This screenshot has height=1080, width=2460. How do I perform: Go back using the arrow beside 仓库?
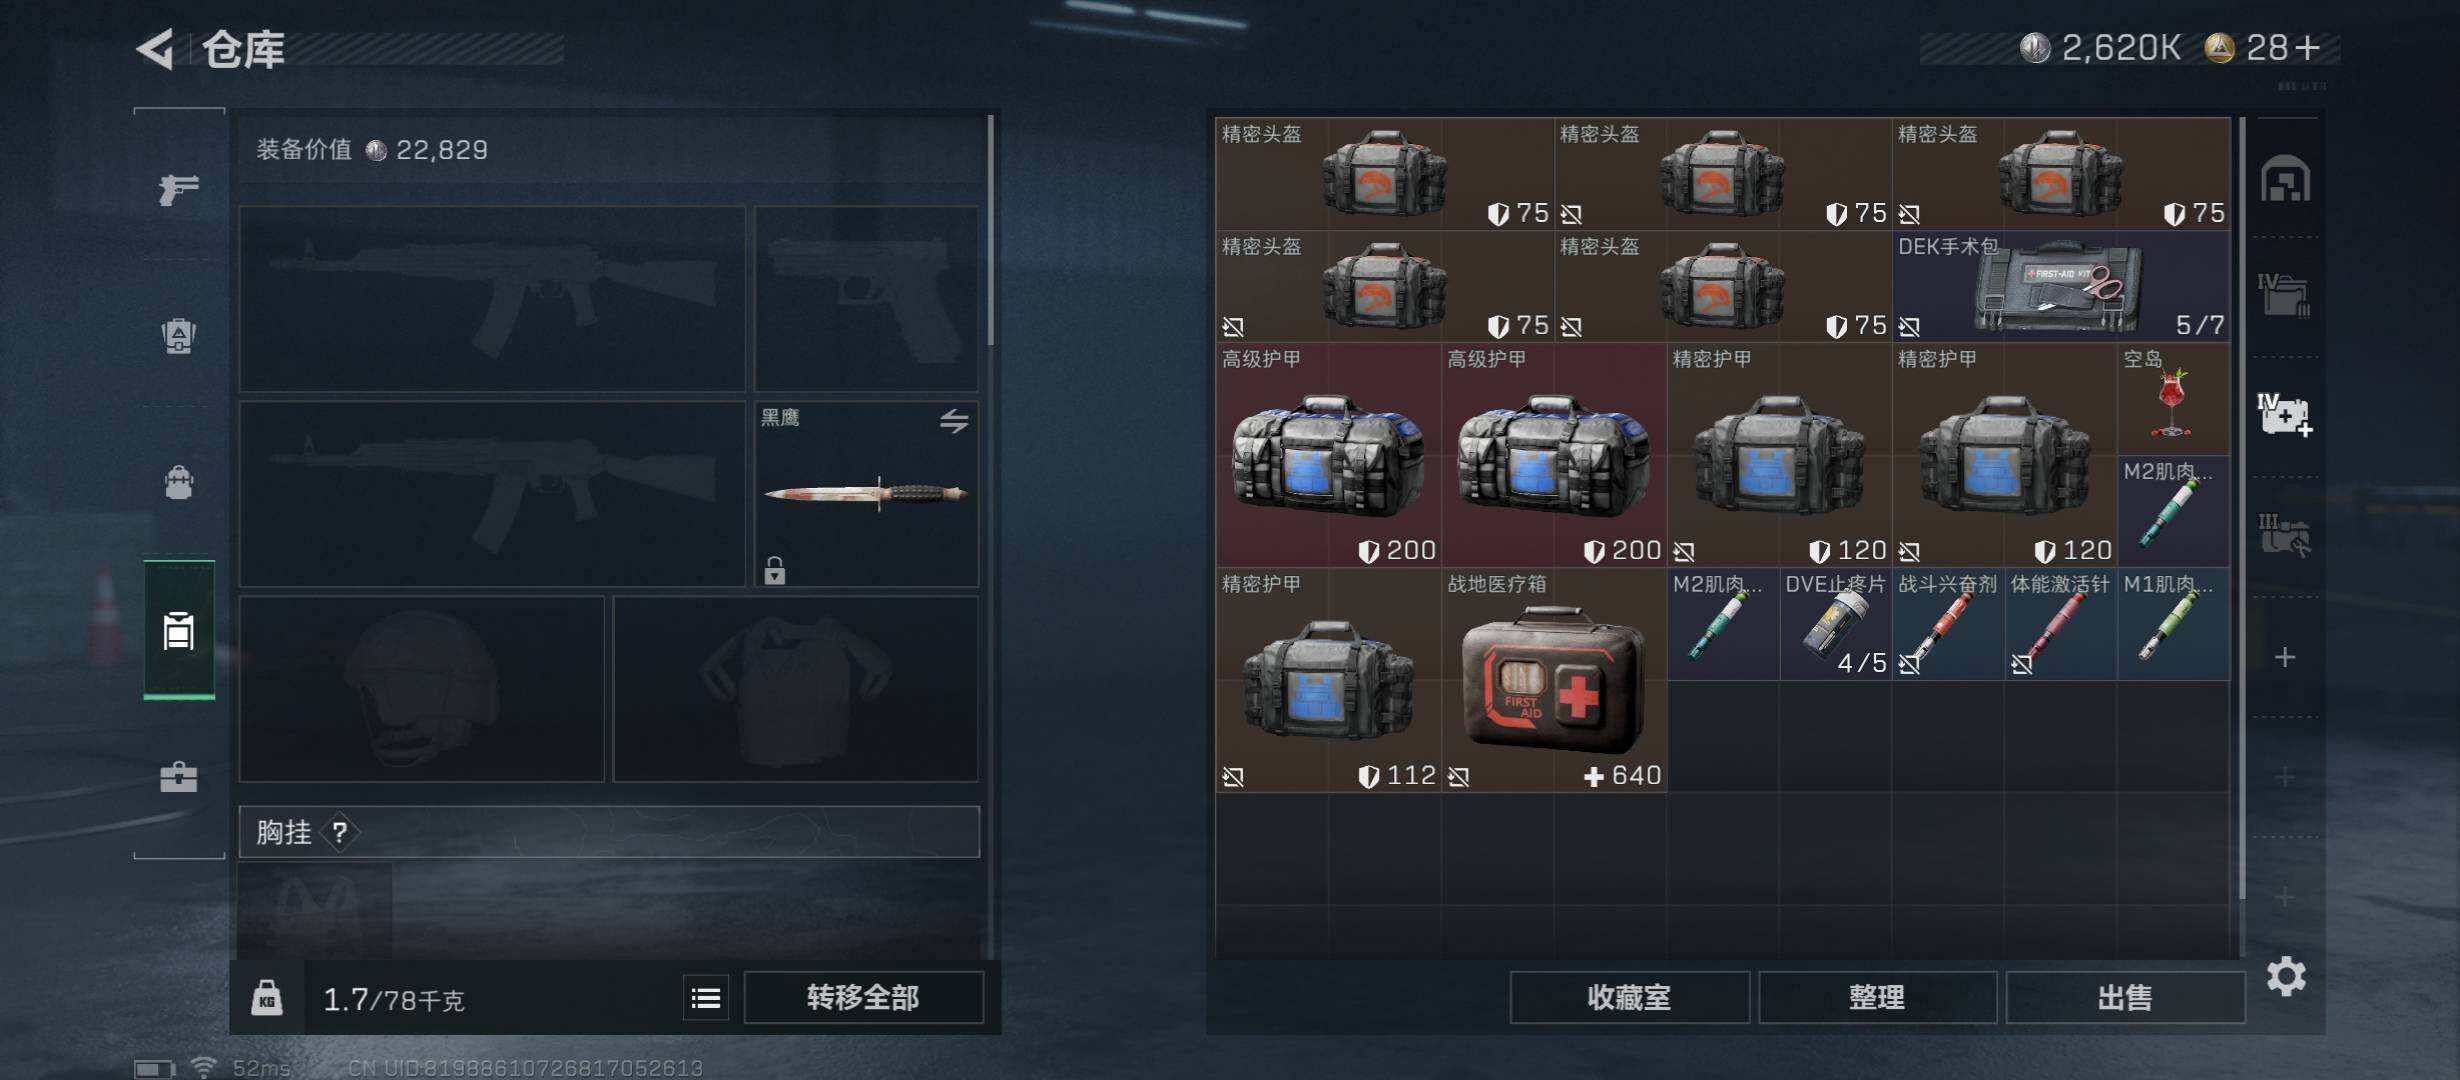[155, 48]
